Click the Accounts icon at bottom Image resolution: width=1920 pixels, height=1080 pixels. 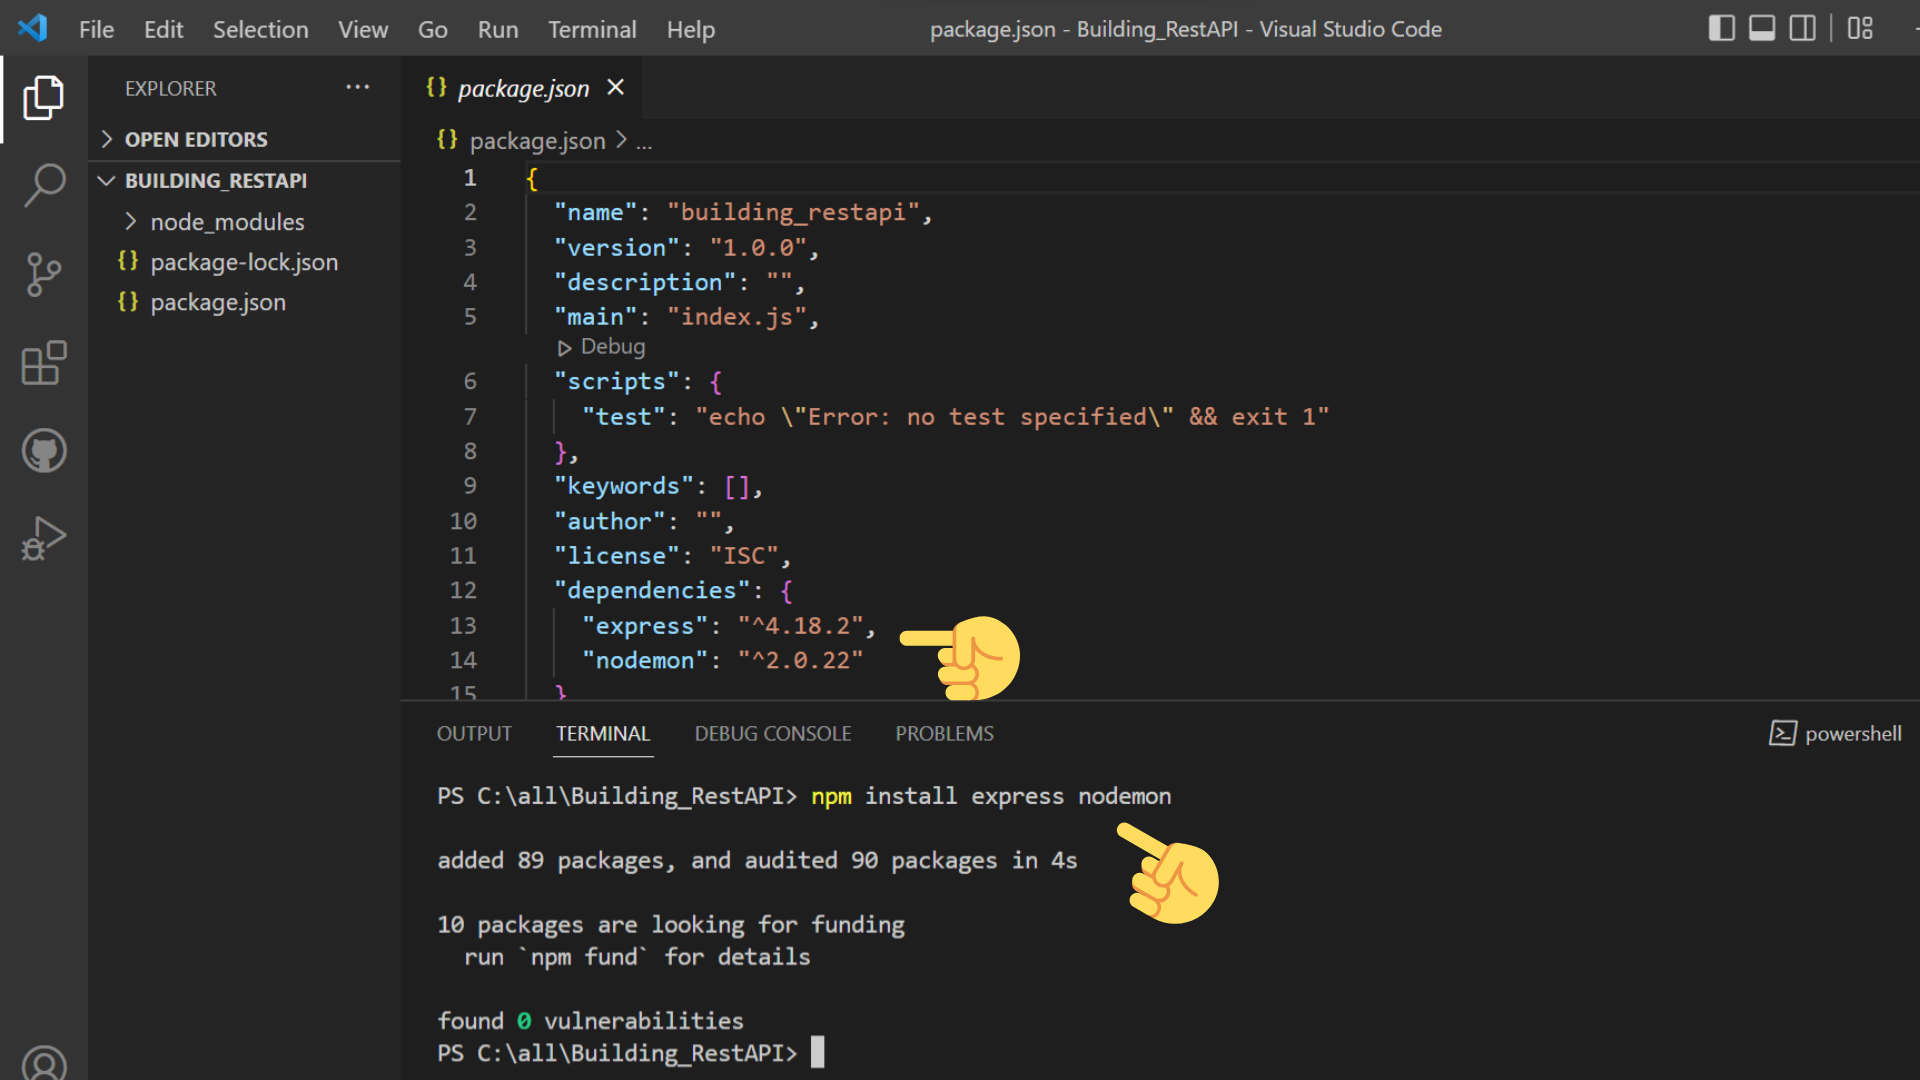[44, 1064]
